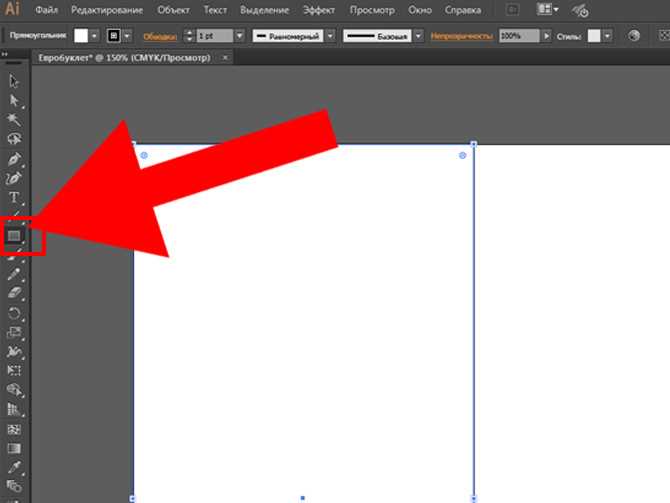This screenshot has height=503, width=670.
Task: Open the Базовая brush definition dropdown
Action: (x=419, y=36)
